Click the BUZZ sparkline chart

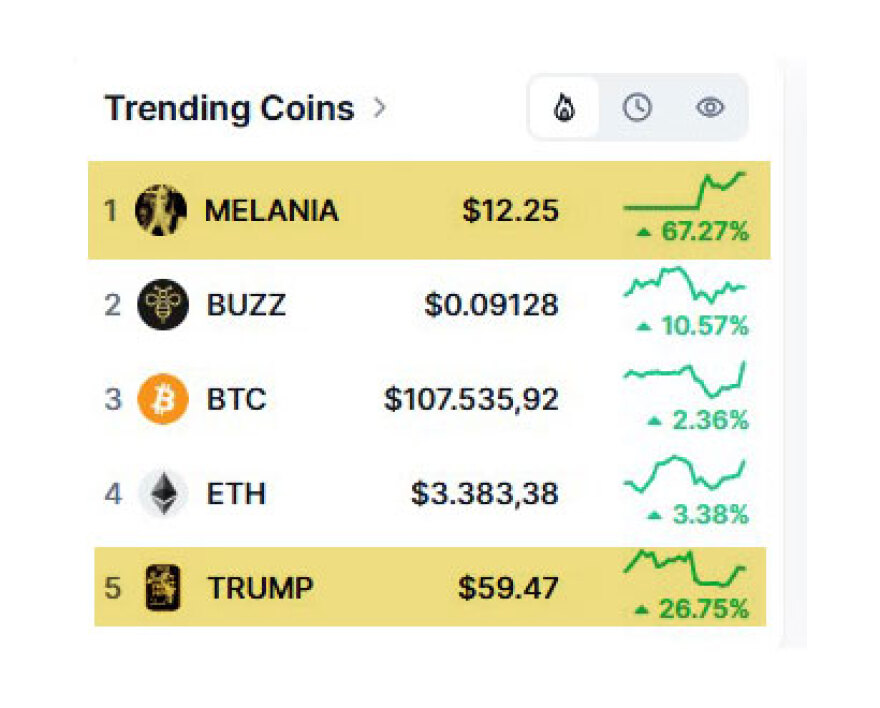click(x=684, y=285)
